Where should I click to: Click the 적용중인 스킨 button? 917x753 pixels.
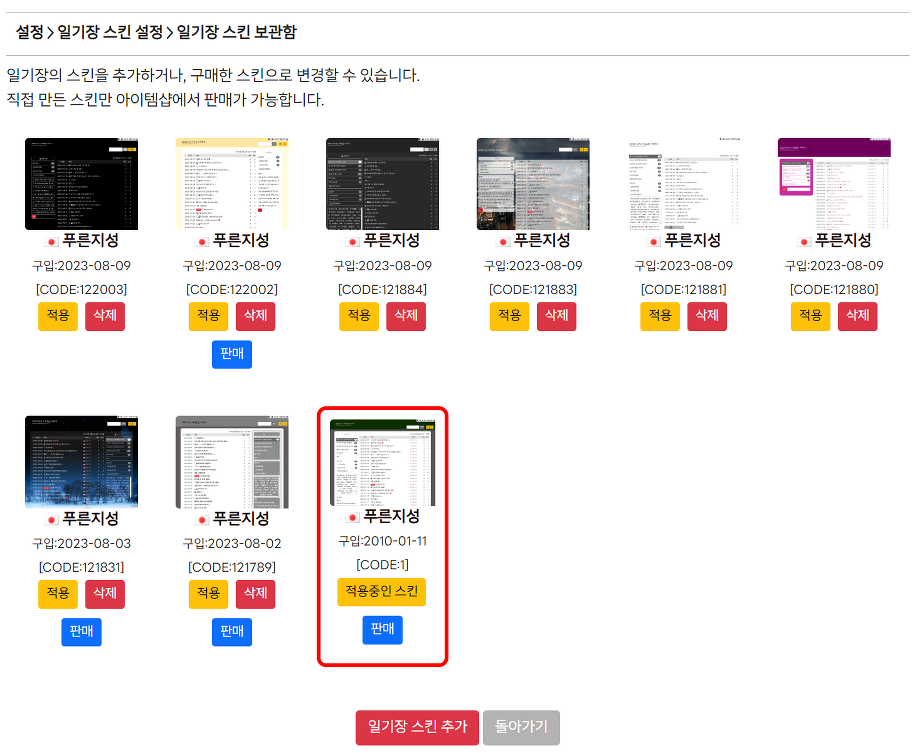[x=382, y=592]
